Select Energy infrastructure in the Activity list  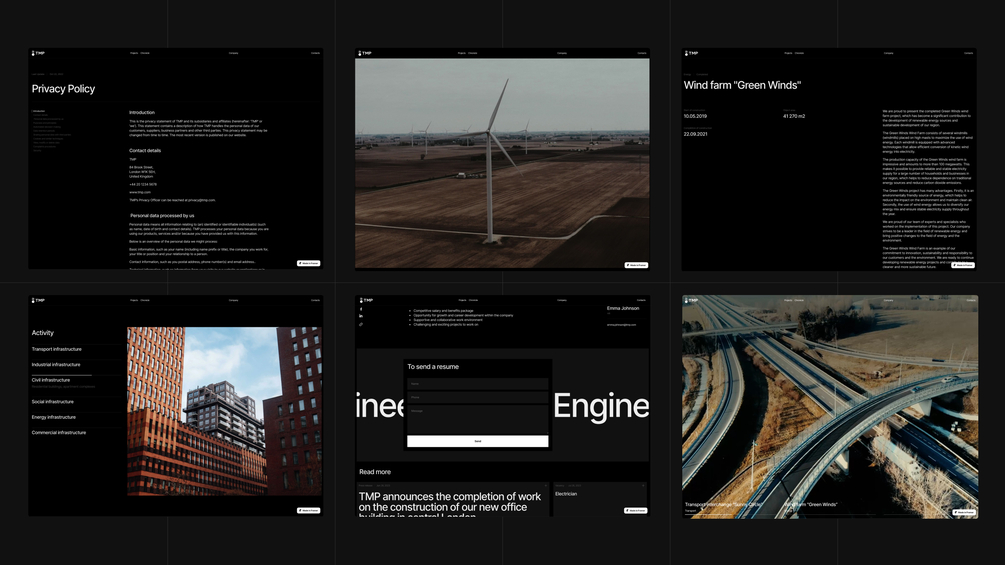point(54,417)
